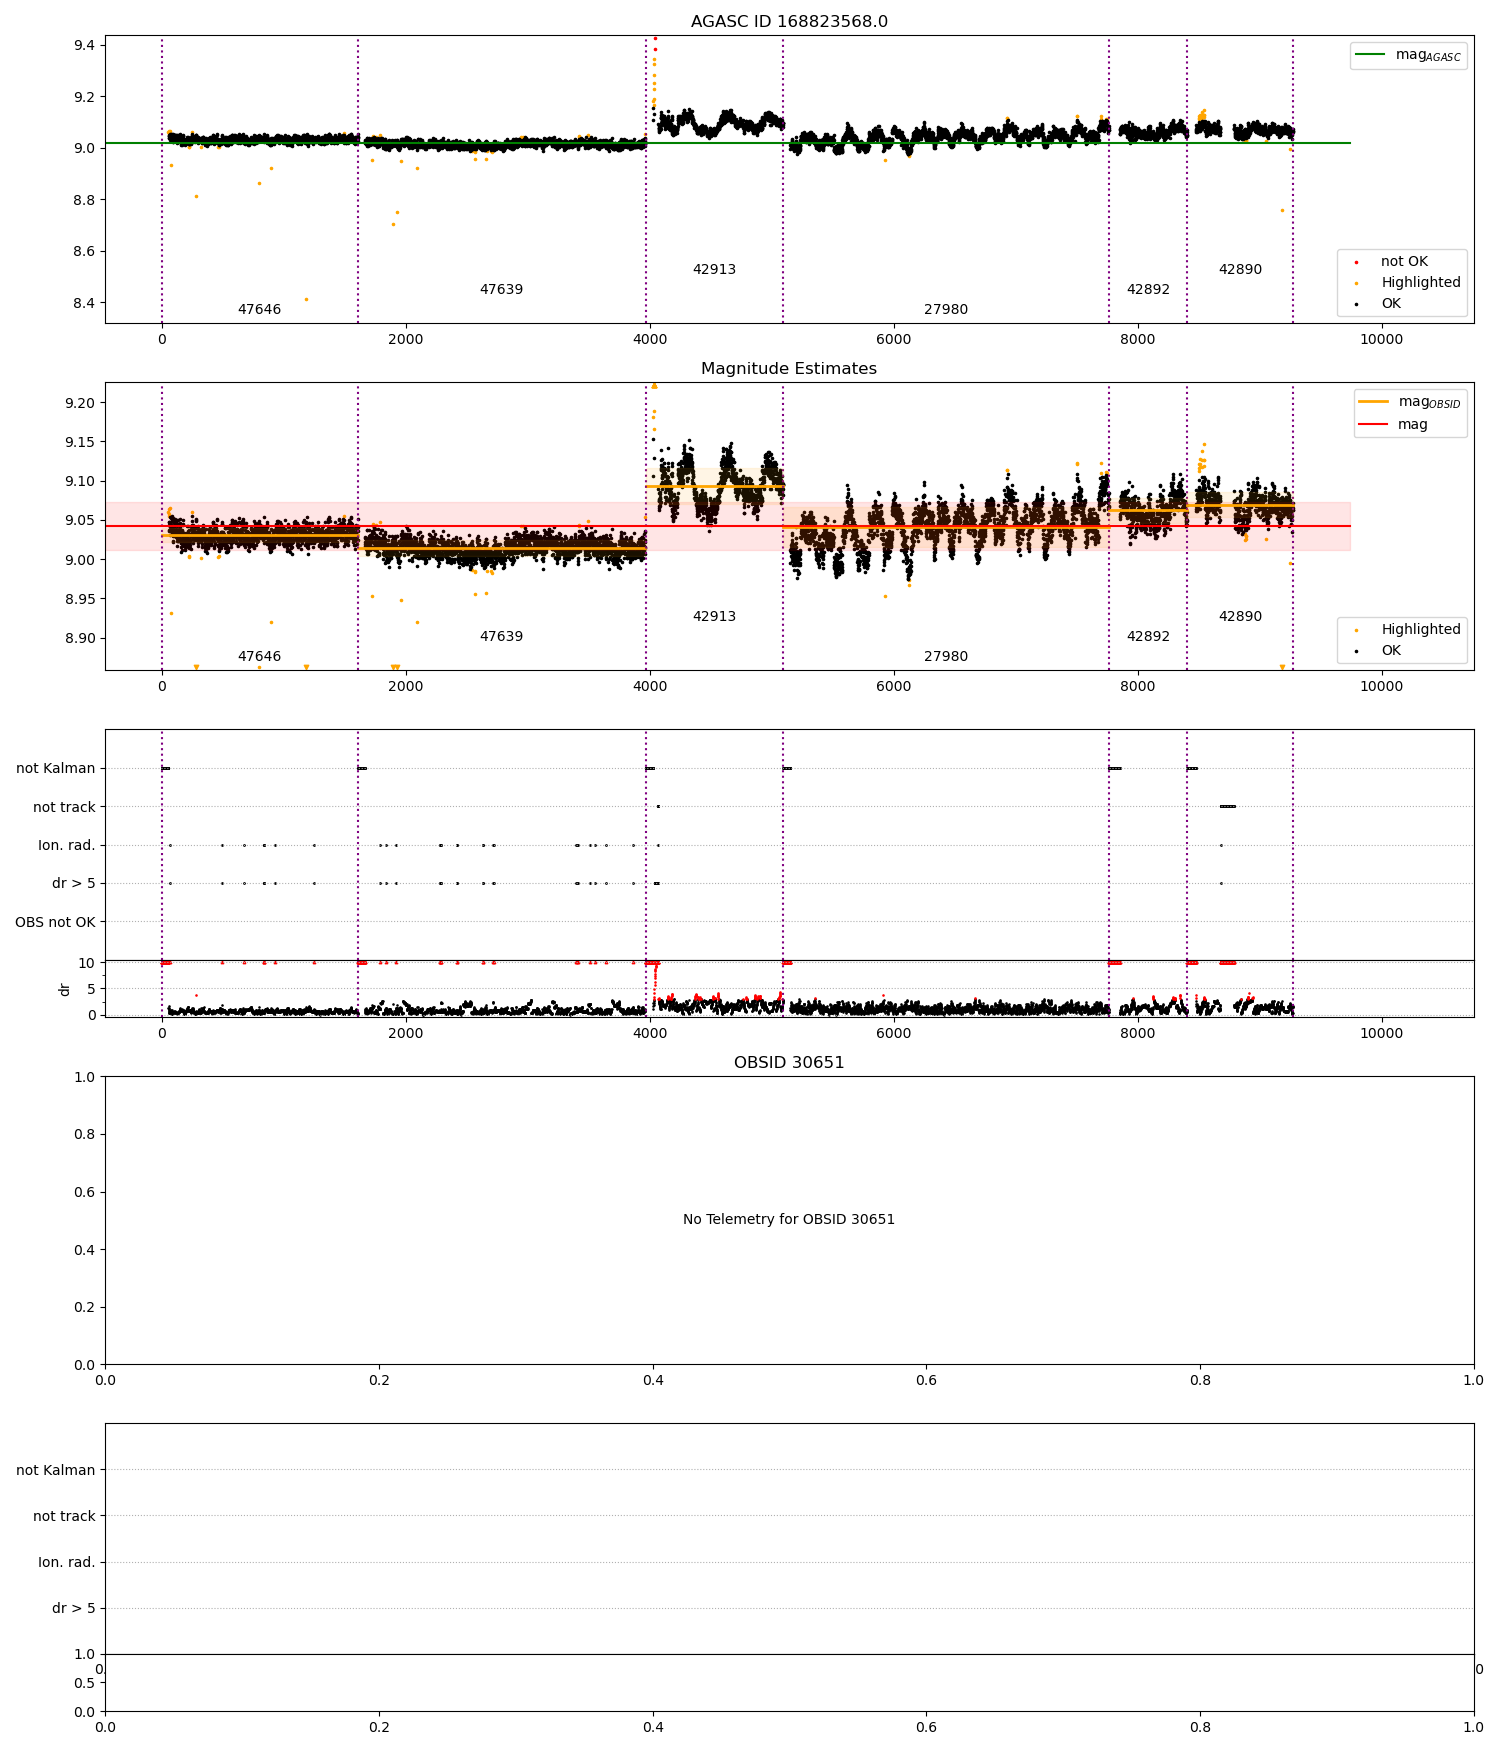Viewport: 1500px width, 1750px height.
Task: Click OBSID label 42892 in the top plot
Action: click(1148, 290)
